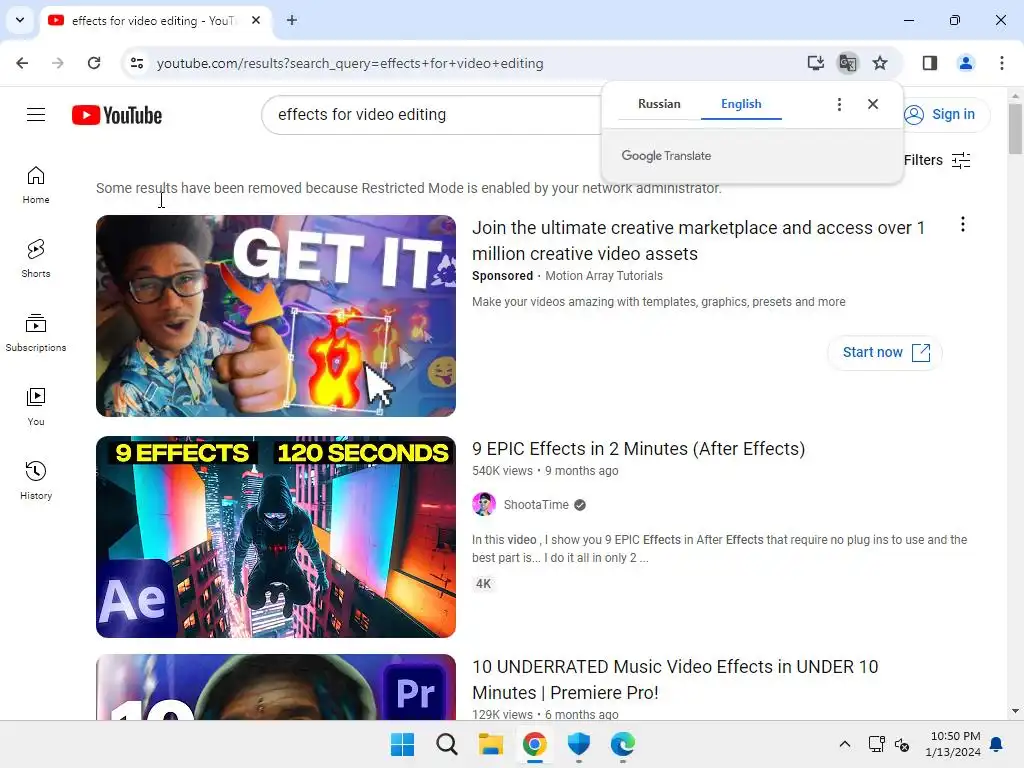The height and width of the screenshot is (768, 1024).
Task: Open Chrome side panel
Action: point(929,63)
